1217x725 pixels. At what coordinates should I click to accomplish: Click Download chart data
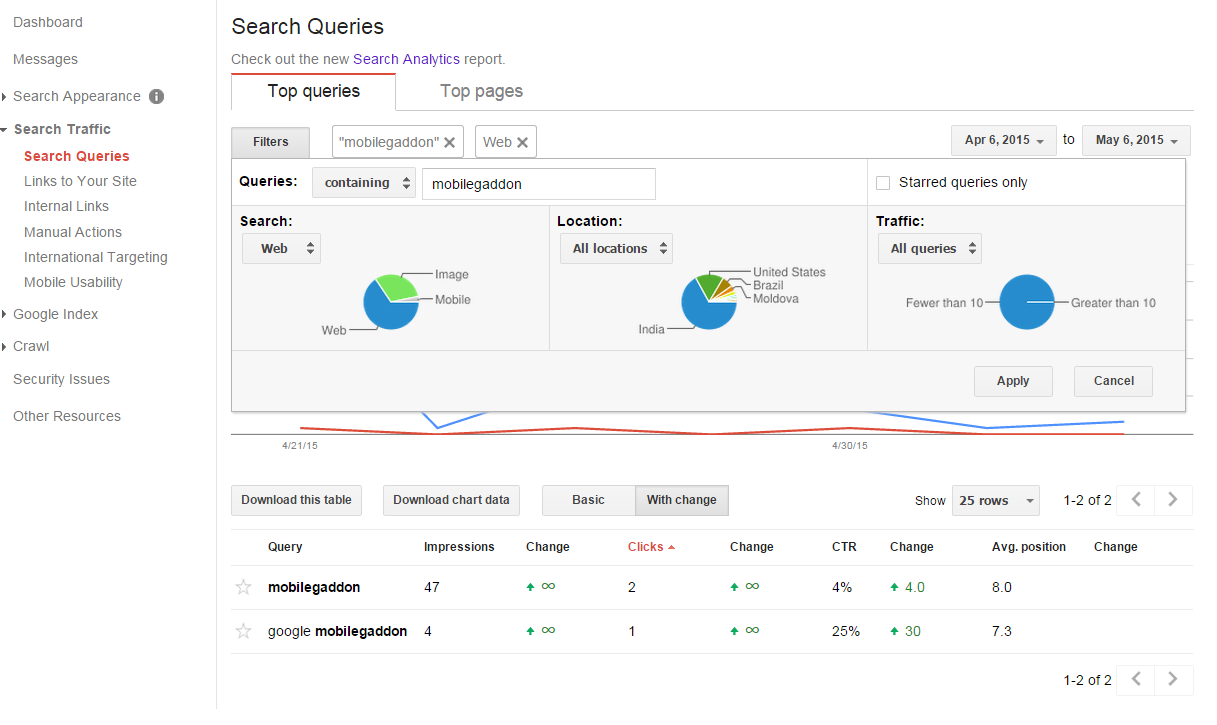(451, 500)
